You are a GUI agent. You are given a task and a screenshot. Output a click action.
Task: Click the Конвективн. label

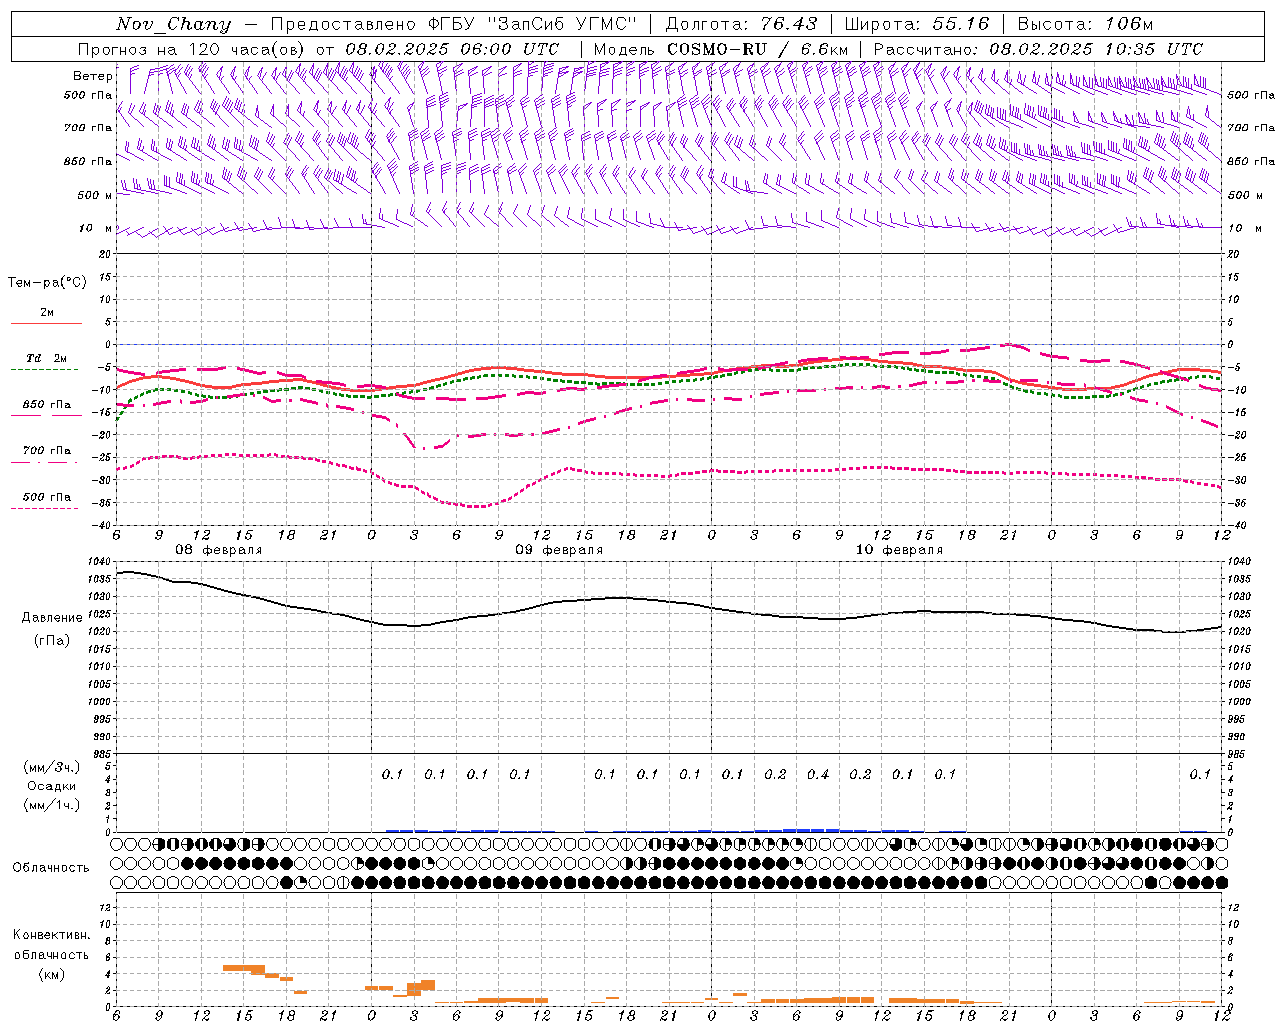click(51, 935)
